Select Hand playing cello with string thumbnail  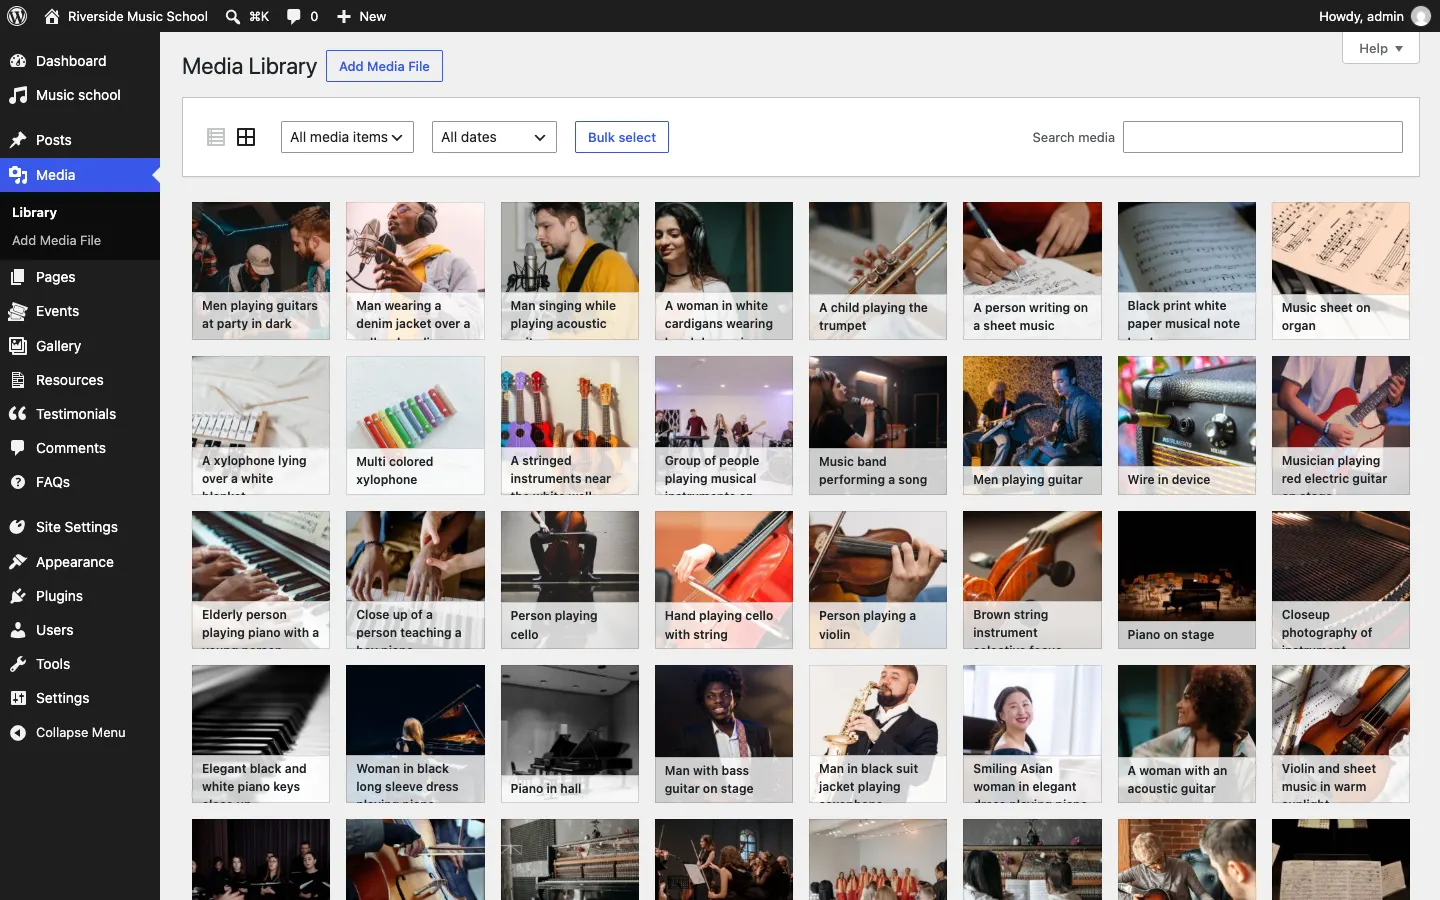724,580
